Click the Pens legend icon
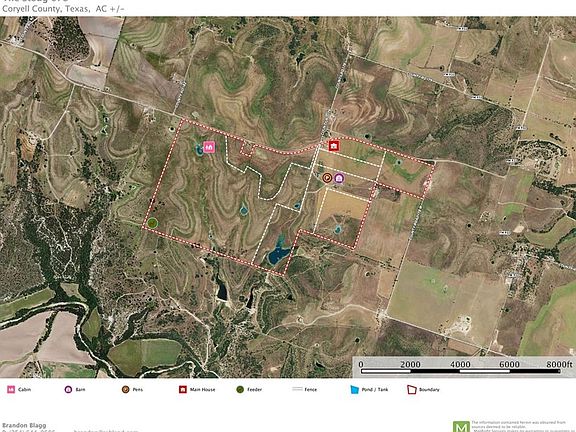576x432 pixels. pos(126,389)
